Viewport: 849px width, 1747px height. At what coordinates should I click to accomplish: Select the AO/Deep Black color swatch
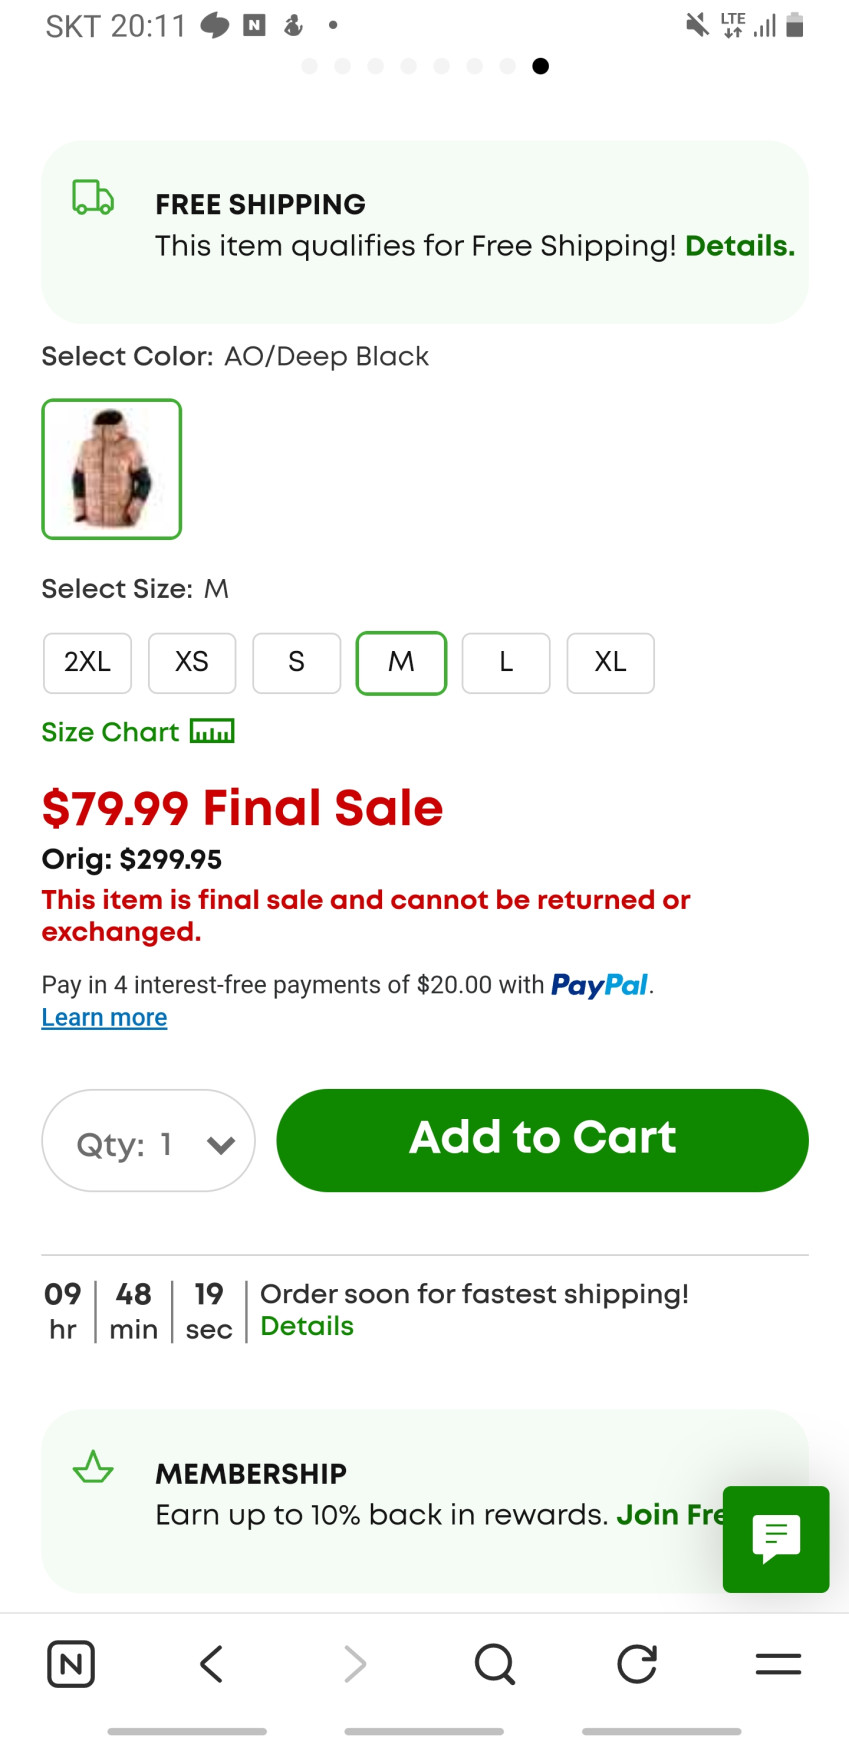click(x=111, y=469)
